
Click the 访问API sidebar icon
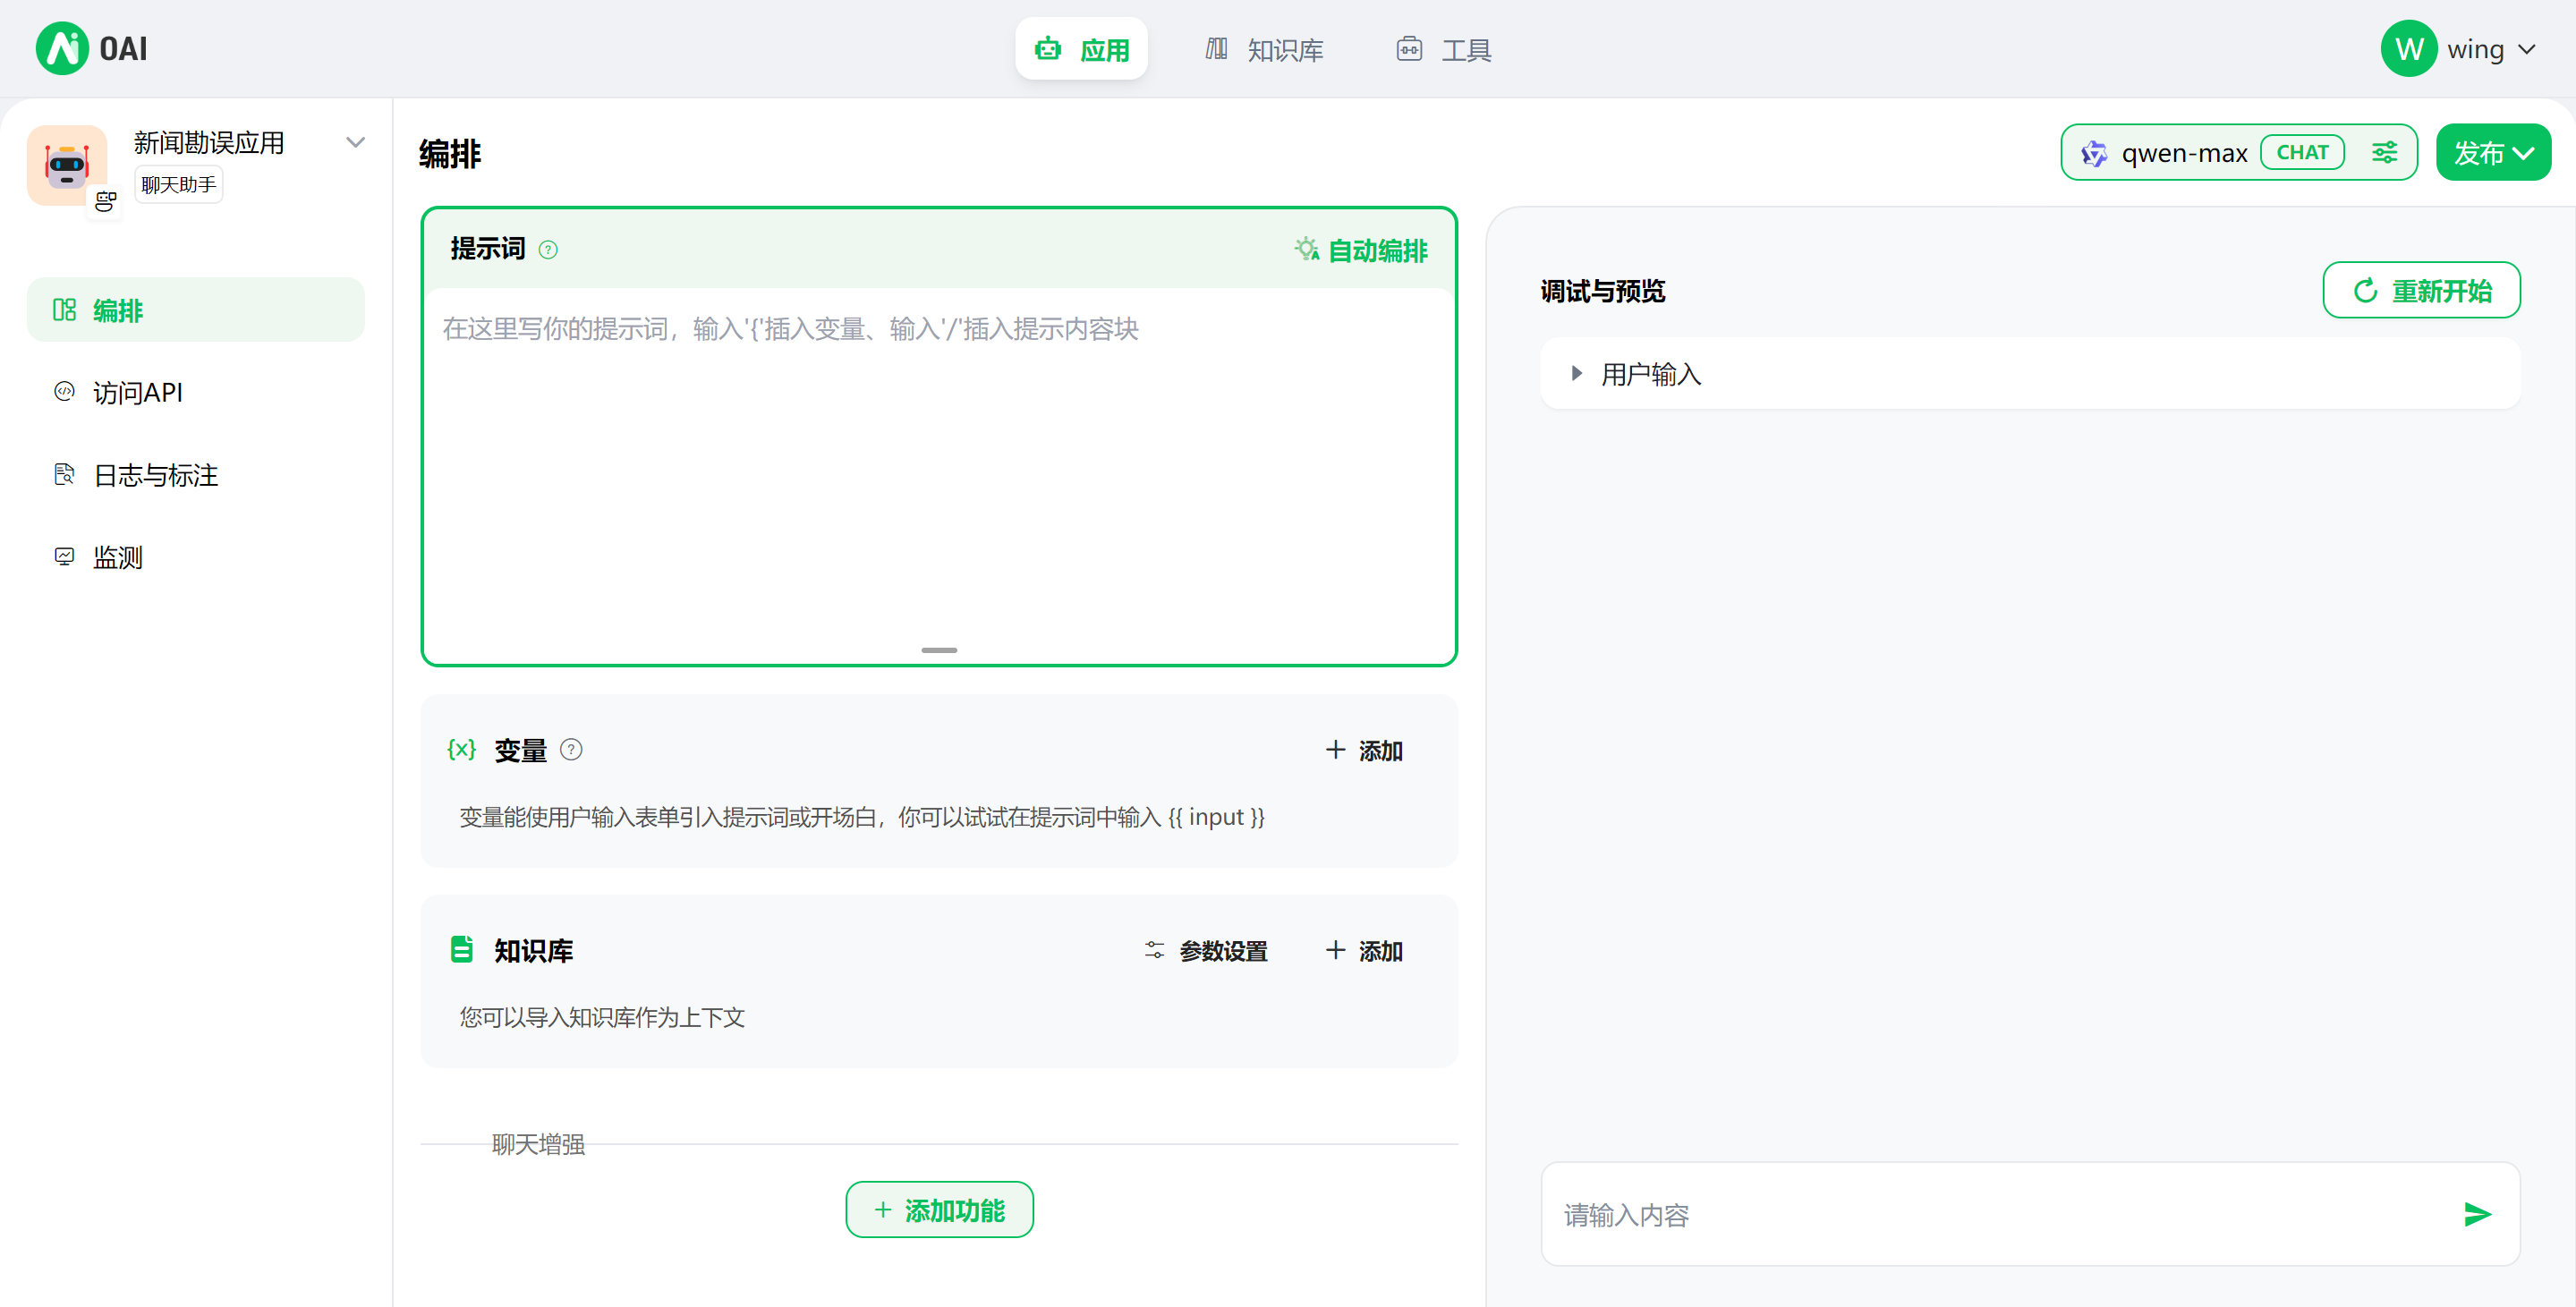[x=64, y=391]
